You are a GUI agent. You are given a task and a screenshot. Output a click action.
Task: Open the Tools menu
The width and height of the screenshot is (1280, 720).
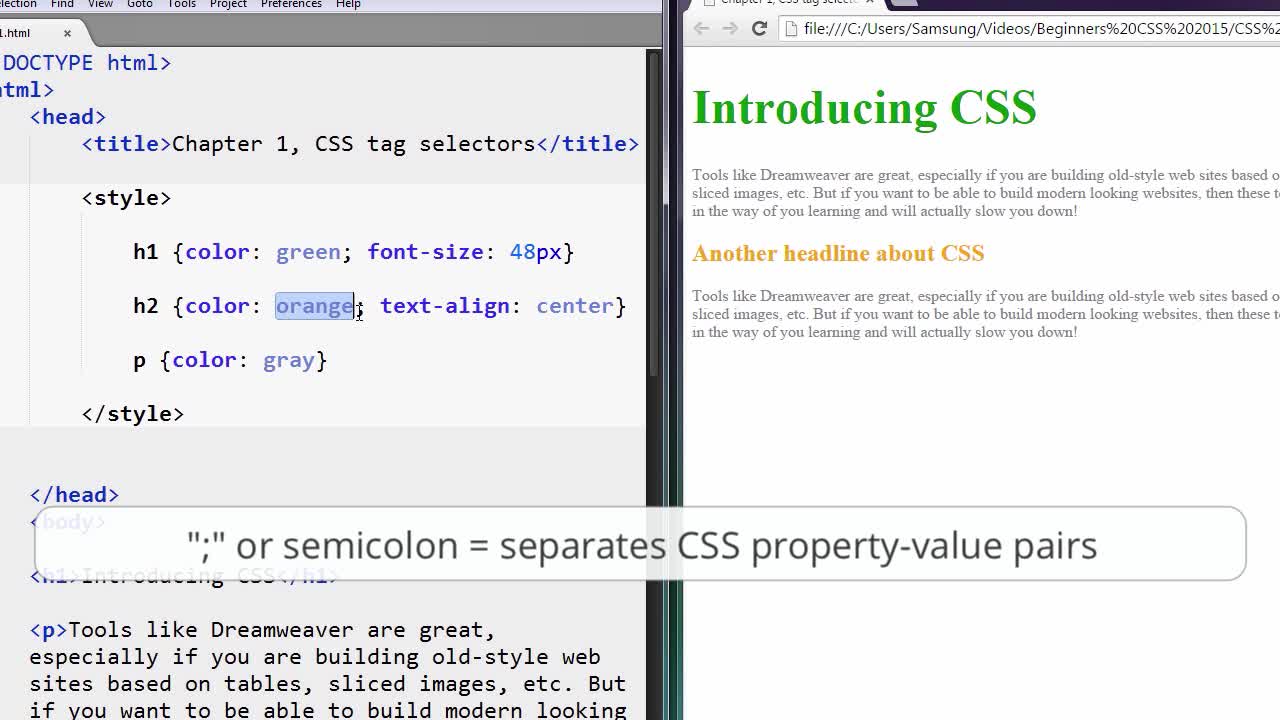[x=181, y=4]
